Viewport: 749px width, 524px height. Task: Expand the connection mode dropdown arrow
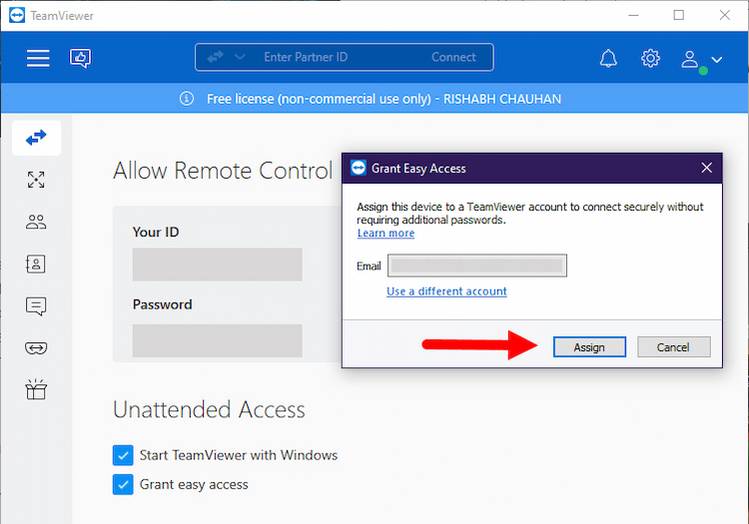coord(240,57)
